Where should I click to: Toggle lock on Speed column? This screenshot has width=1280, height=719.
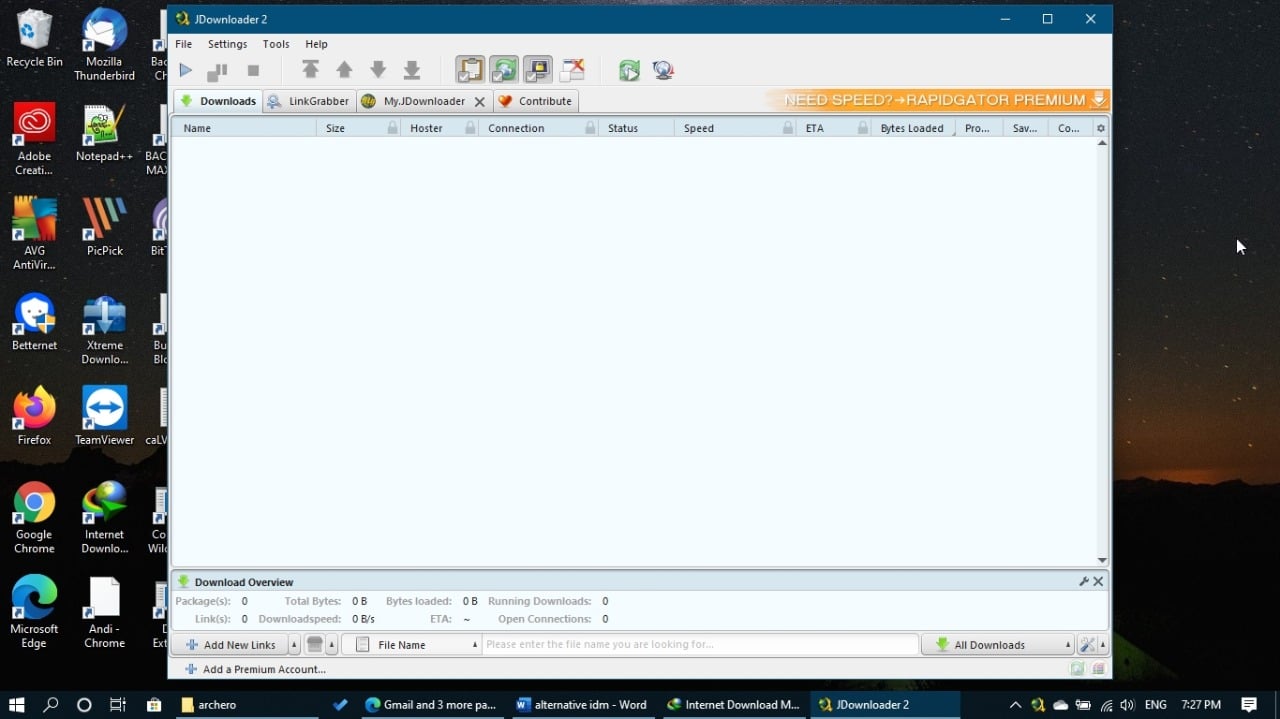[788, 128]
